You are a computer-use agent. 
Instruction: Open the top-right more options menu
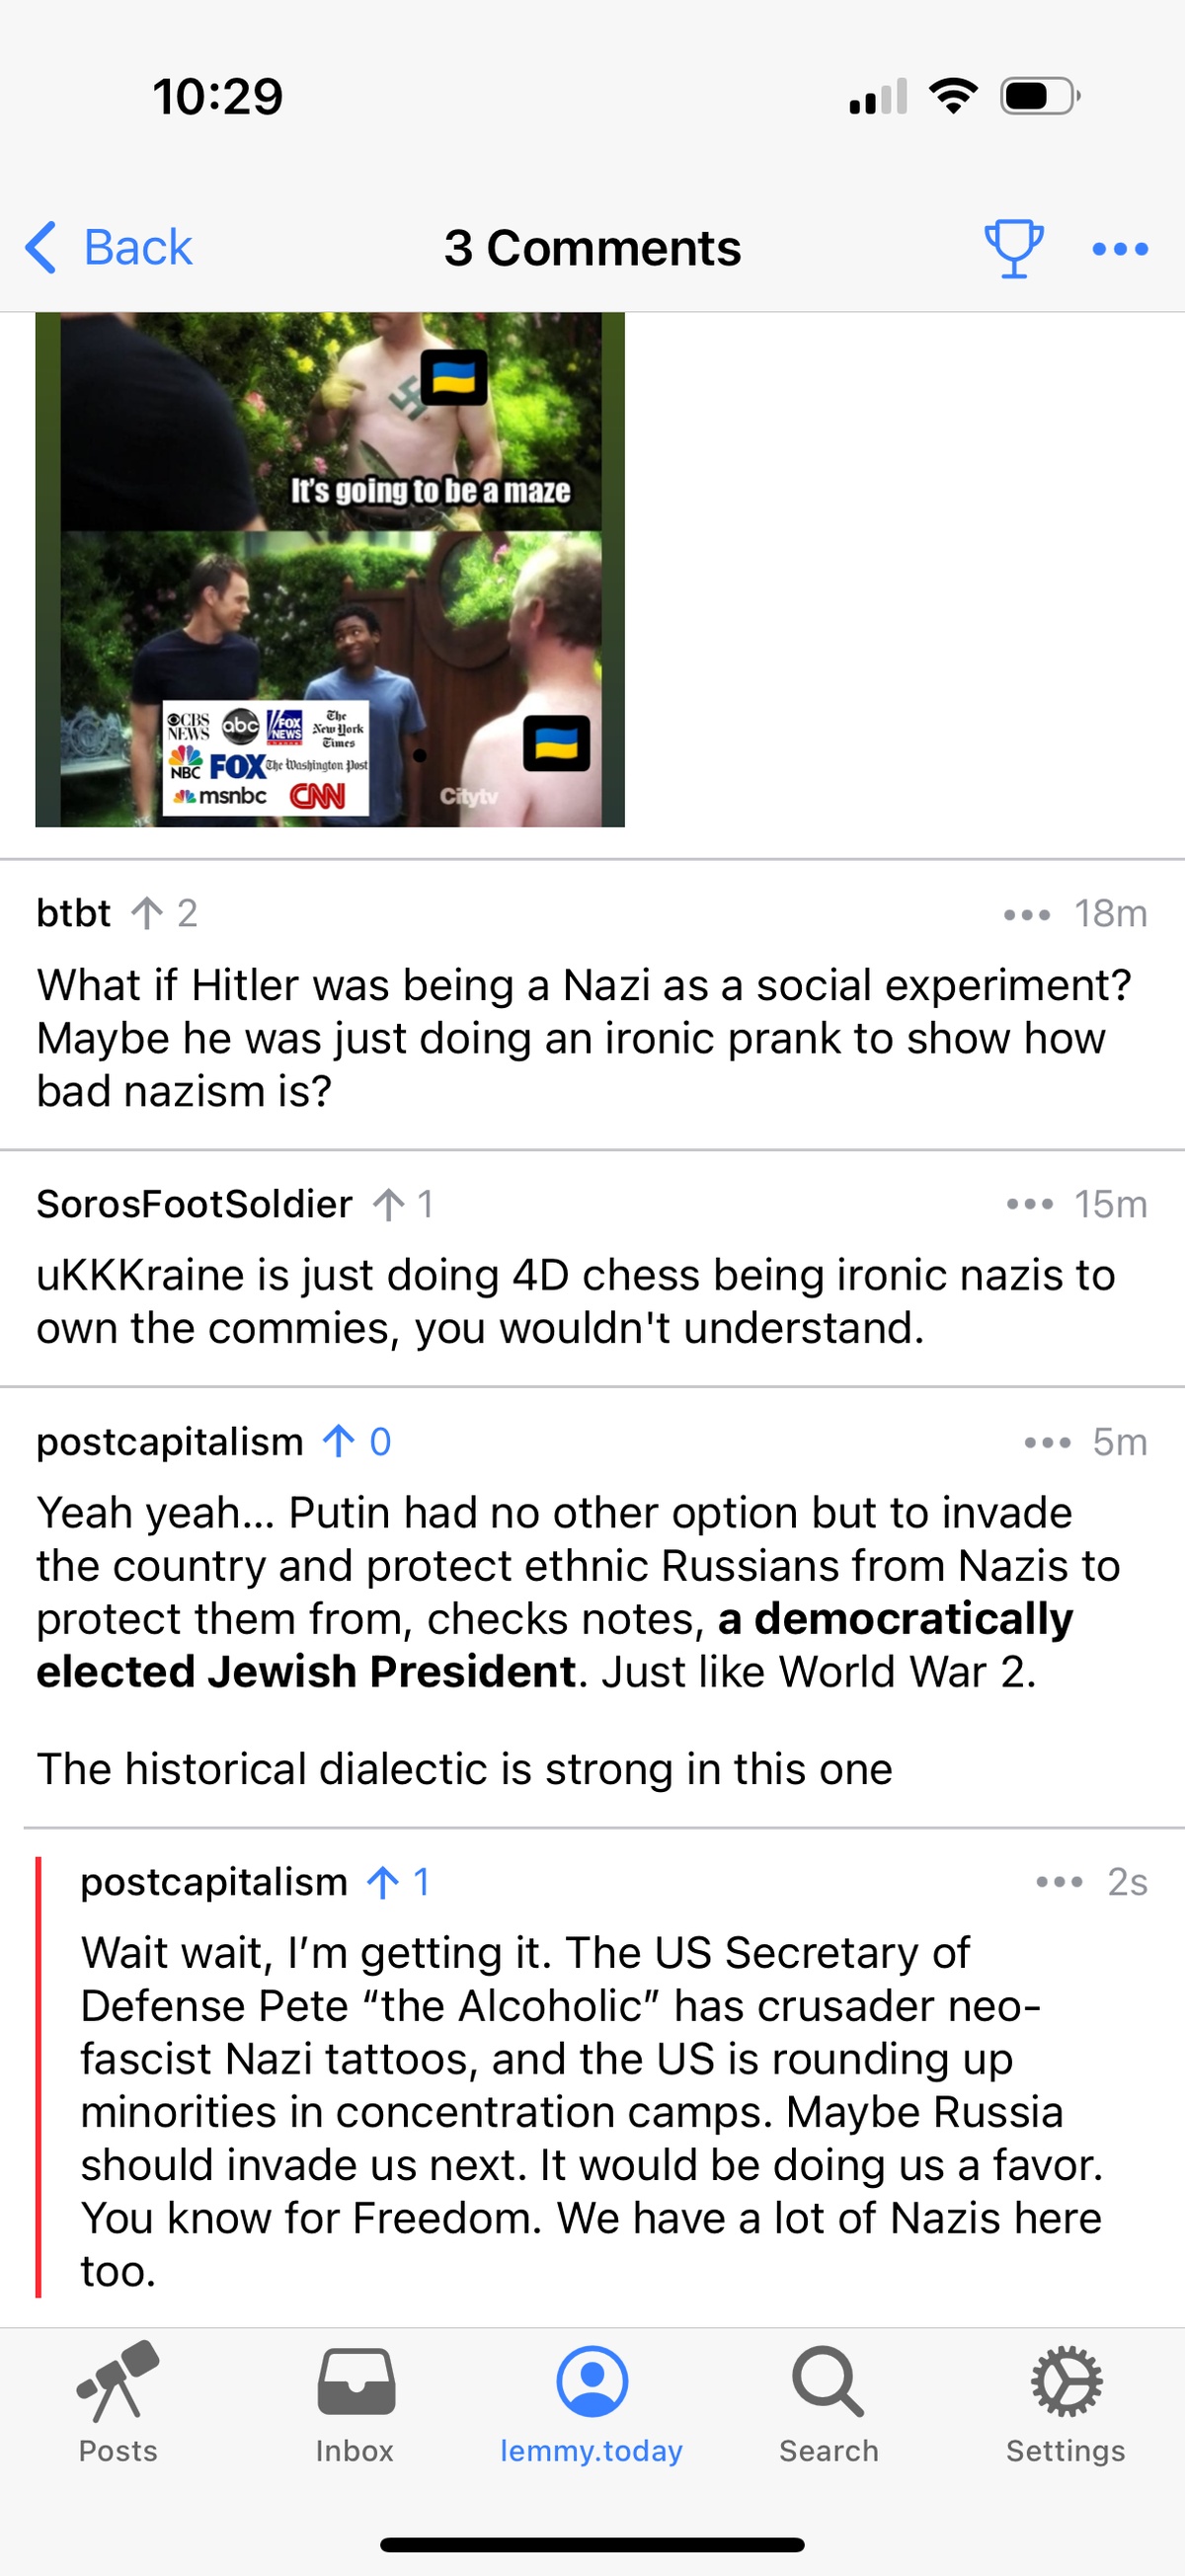click(1120, 249)
